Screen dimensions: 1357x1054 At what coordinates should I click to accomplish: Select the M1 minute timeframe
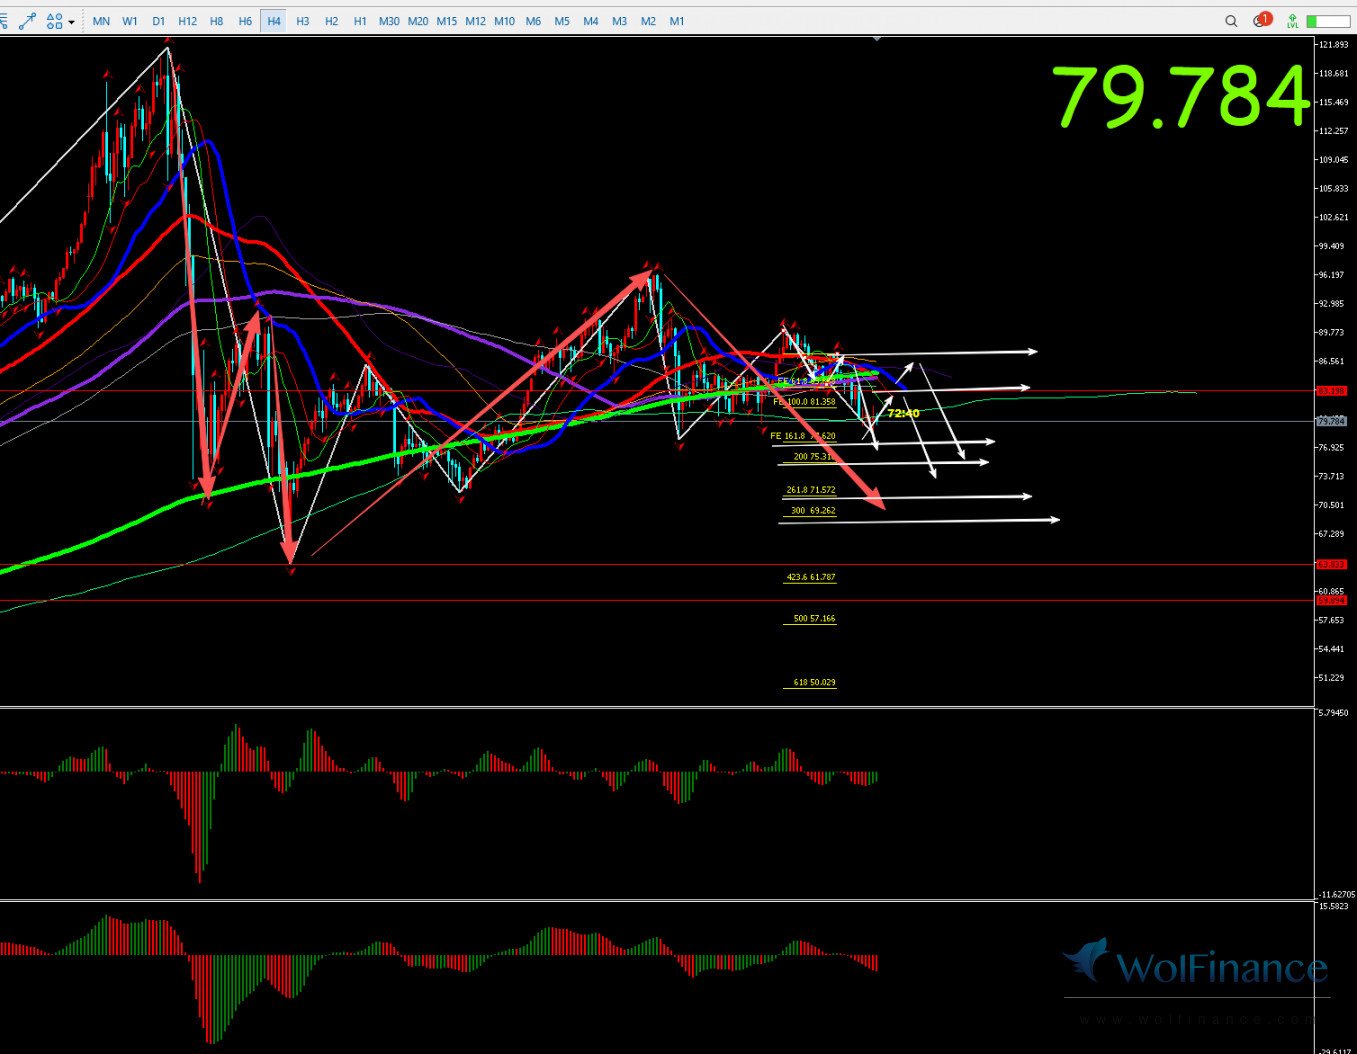[677, 21]
